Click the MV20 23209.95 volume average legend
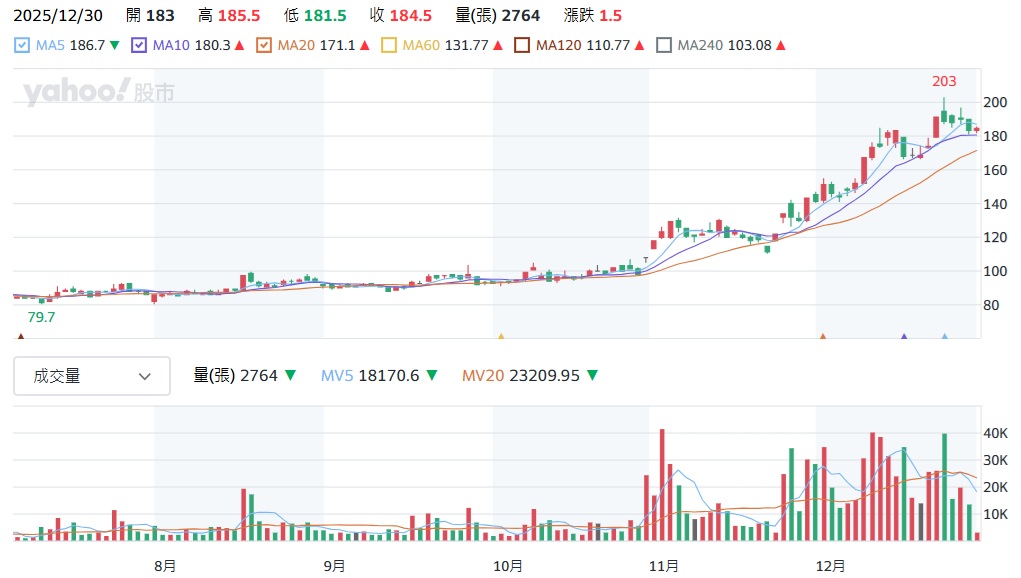The width and height of the screenshot is (1021, 578). (529, 376)
